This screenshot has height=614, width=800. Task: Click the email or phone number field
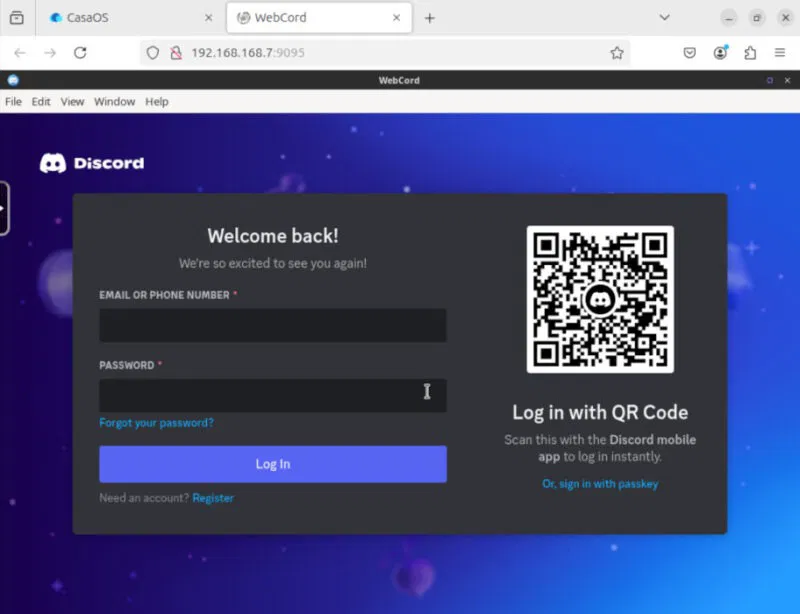point(272,325)
